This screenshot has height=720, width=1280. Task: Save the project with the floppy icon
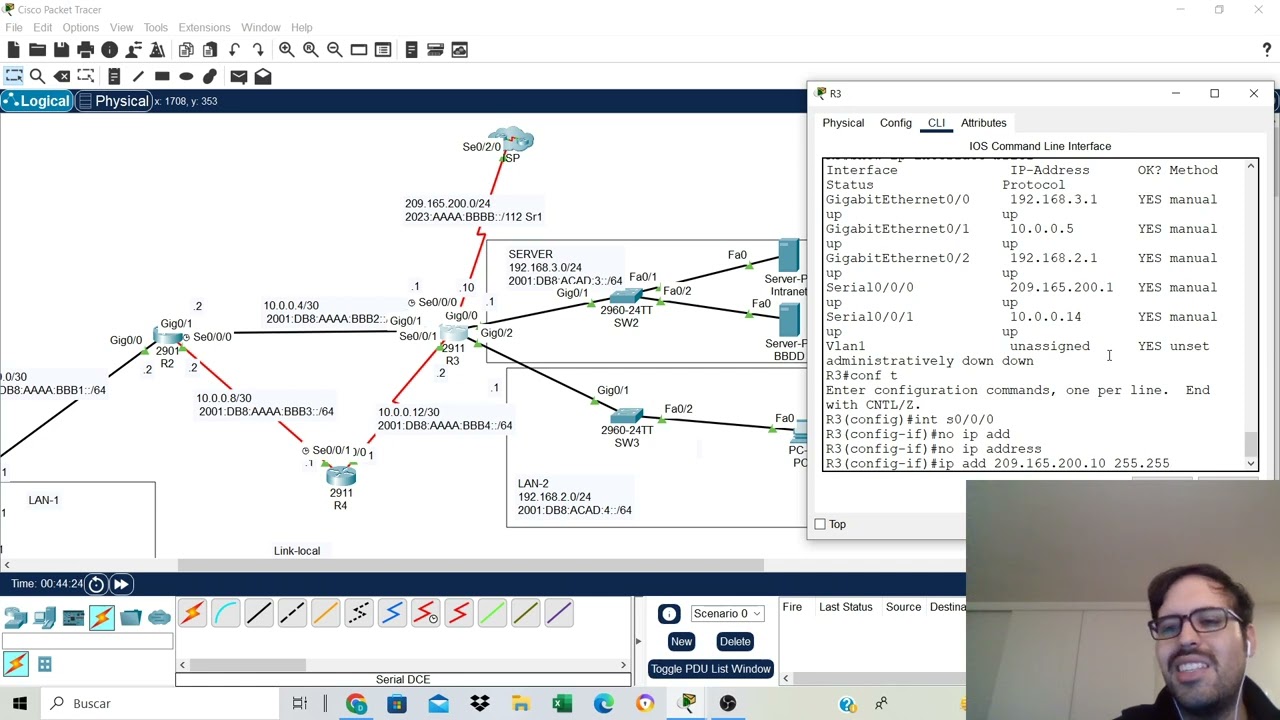[61, 50]
